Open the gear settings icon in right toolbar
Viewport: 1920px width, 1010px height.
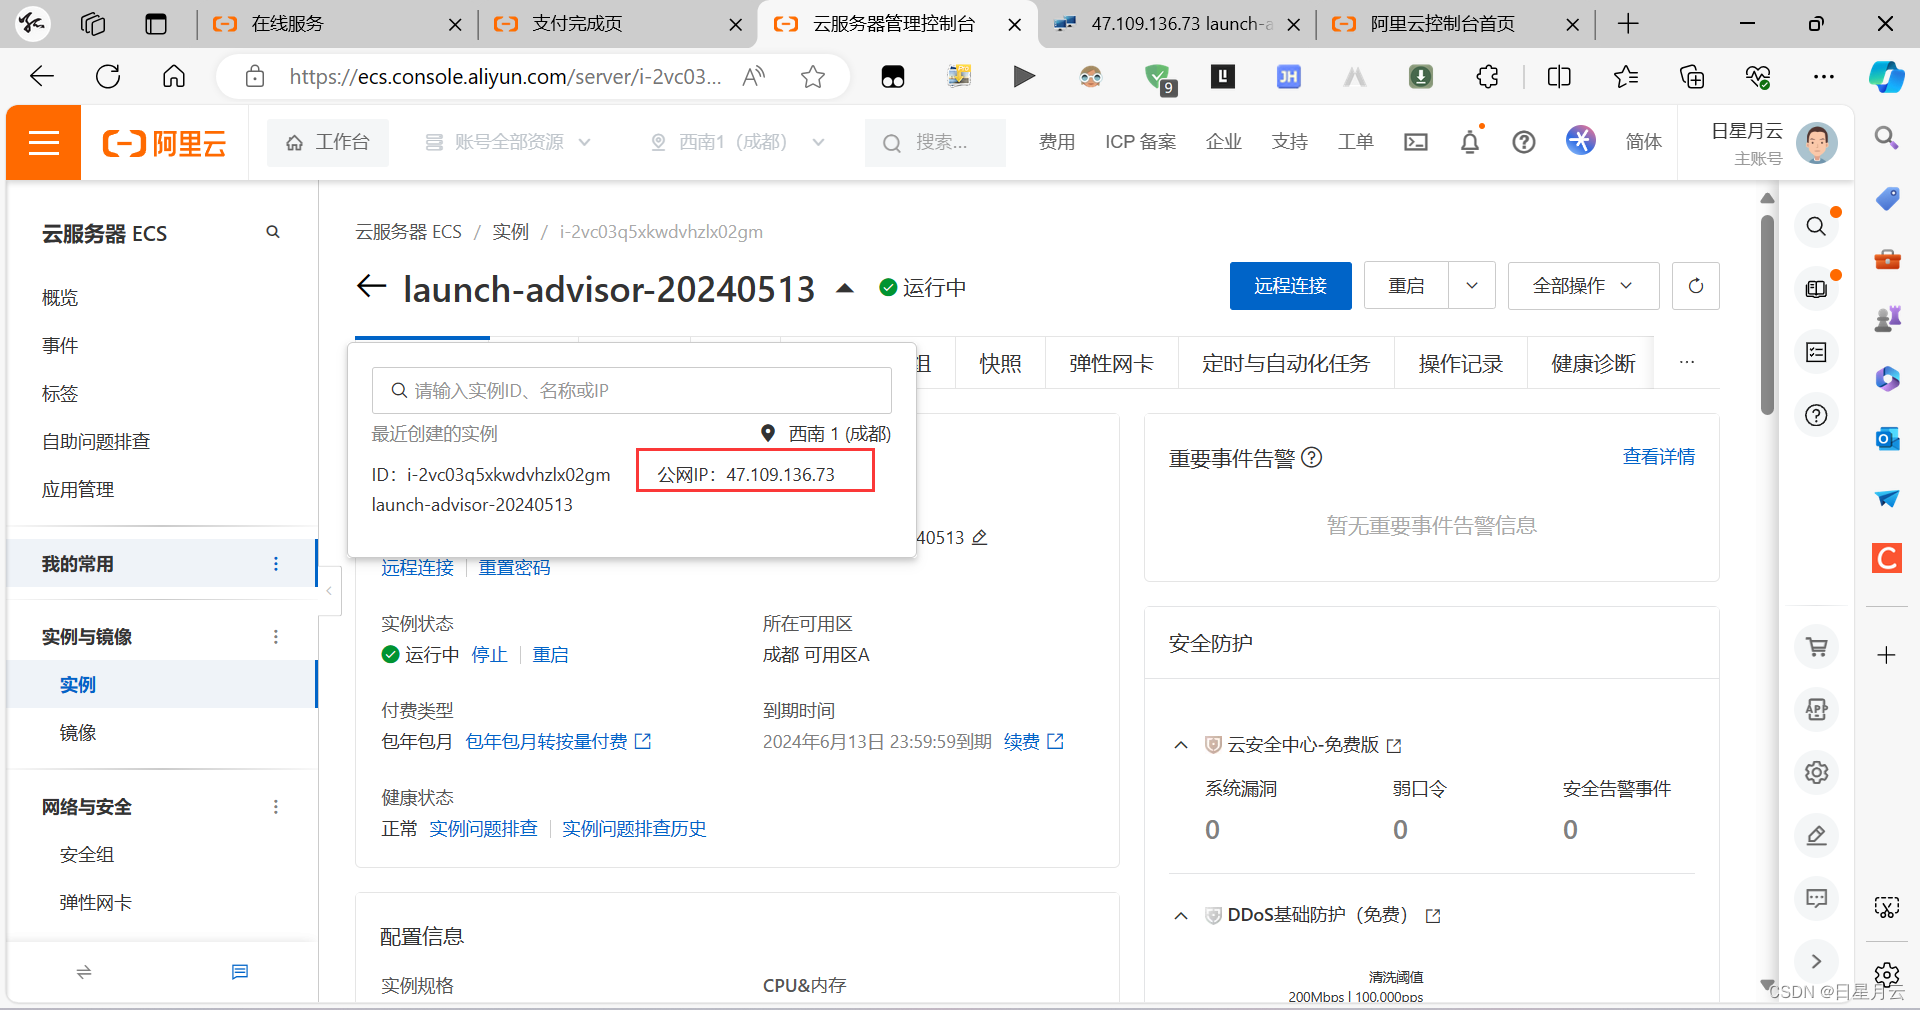(1817, 772)
